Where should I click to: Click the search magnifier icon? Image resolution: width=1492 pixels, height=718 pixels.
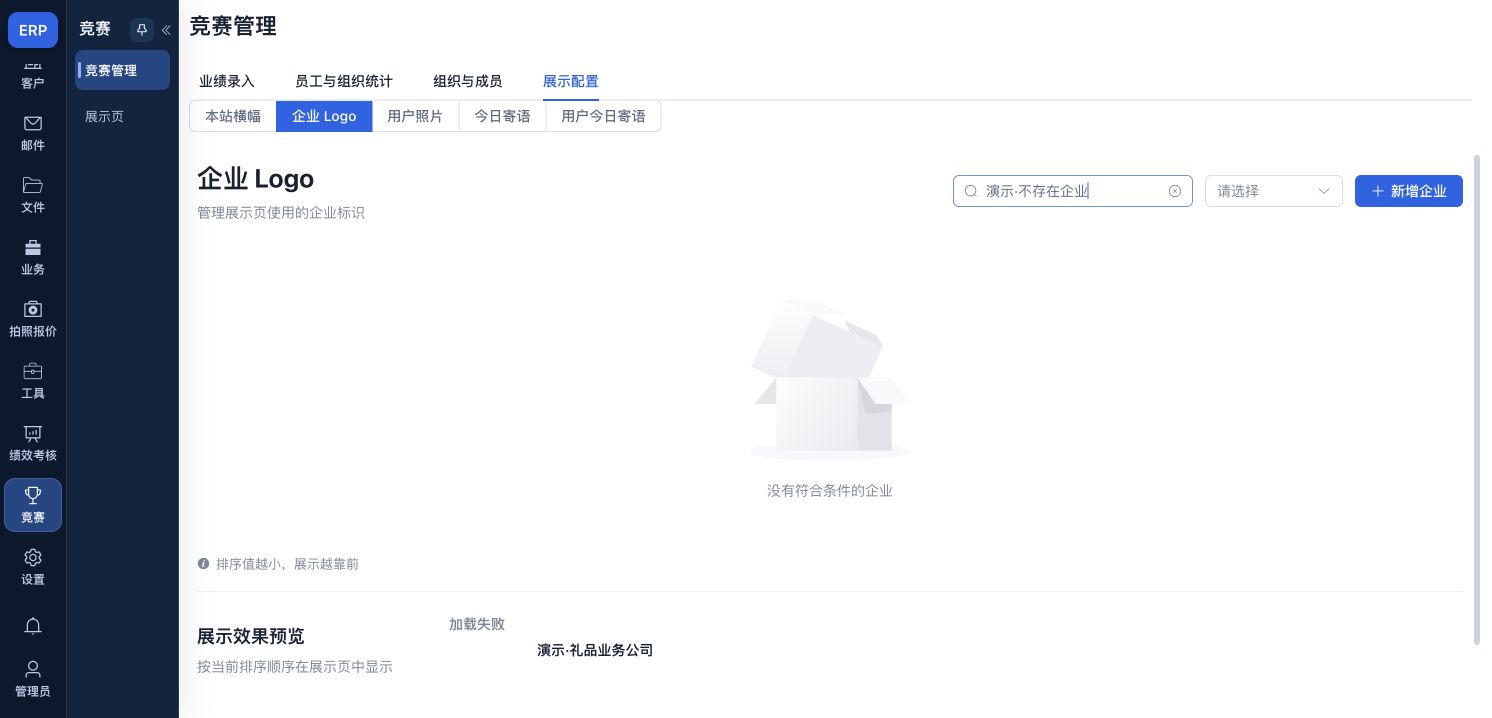pos(970,191)
